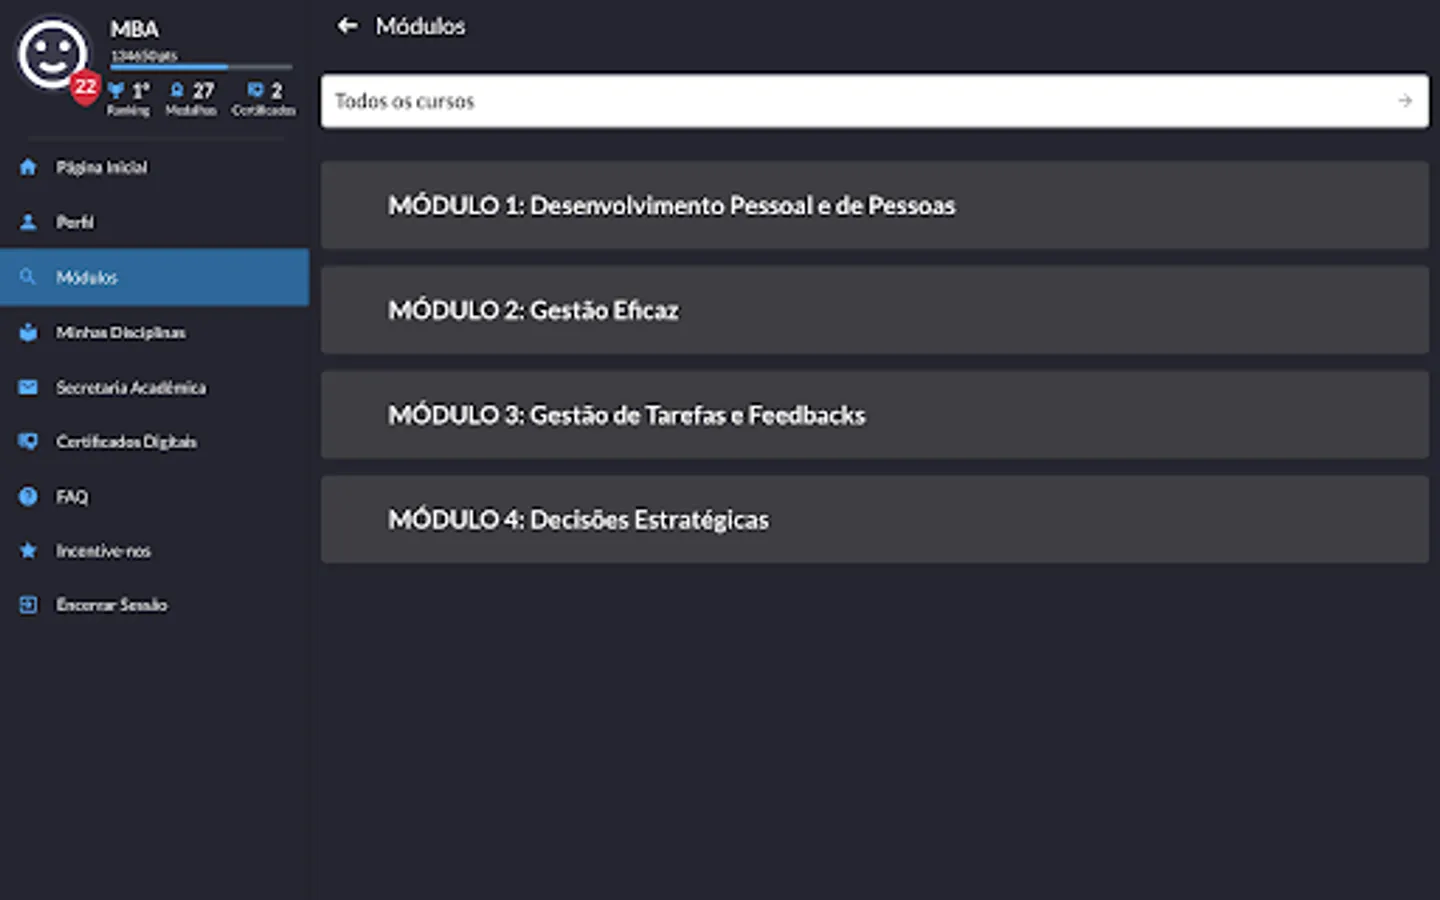Open the trophy Ranking indicator

coord(128,97)
